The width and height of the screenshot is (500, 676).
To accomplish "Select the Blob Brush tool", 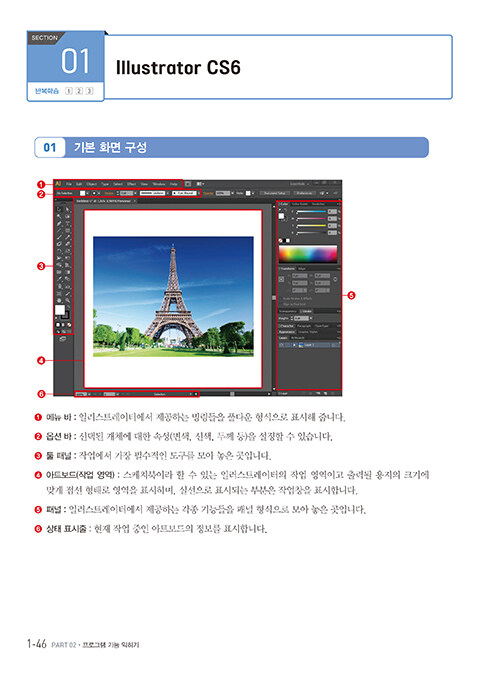I will pos(59,244).
